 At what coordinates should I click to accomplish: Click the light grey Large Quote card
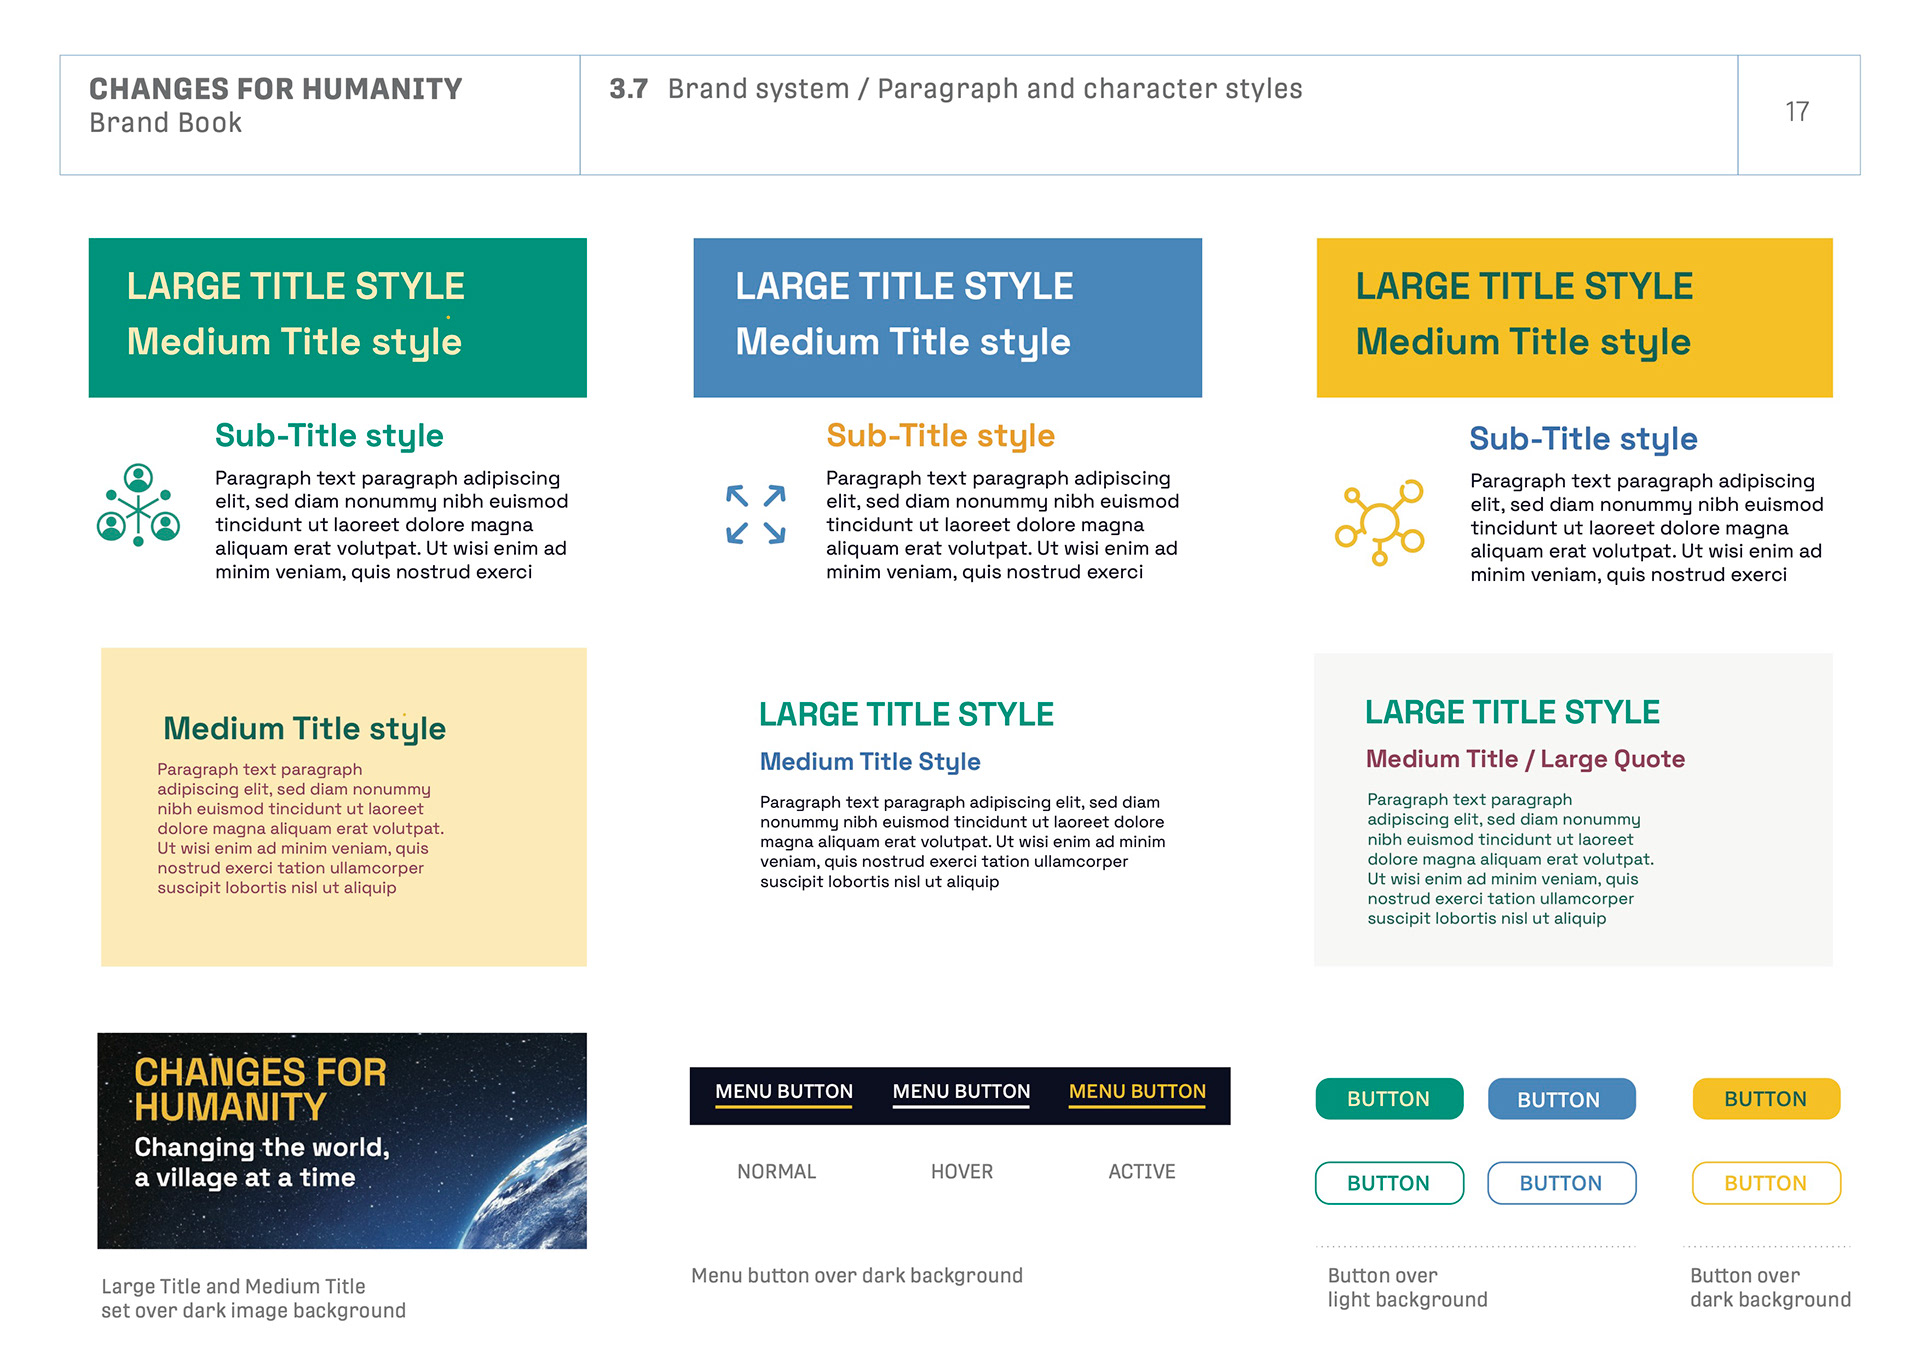click(1574, 810)
